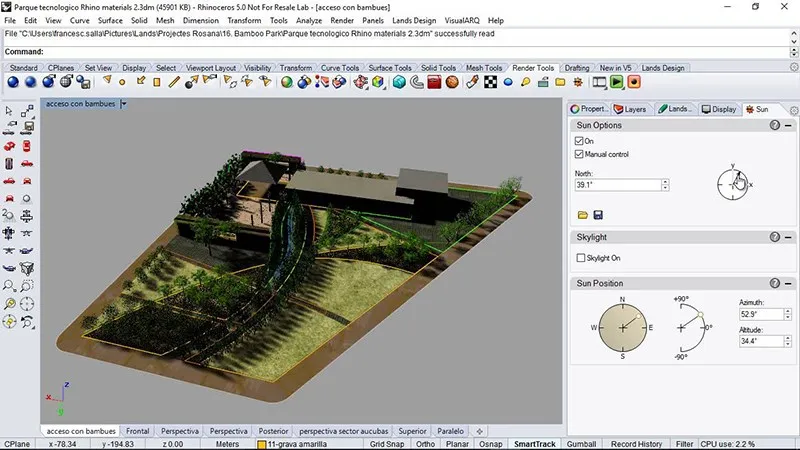Click the add viewport tab plus icon
The image size is (800, 450).
(x=479, y=431)
